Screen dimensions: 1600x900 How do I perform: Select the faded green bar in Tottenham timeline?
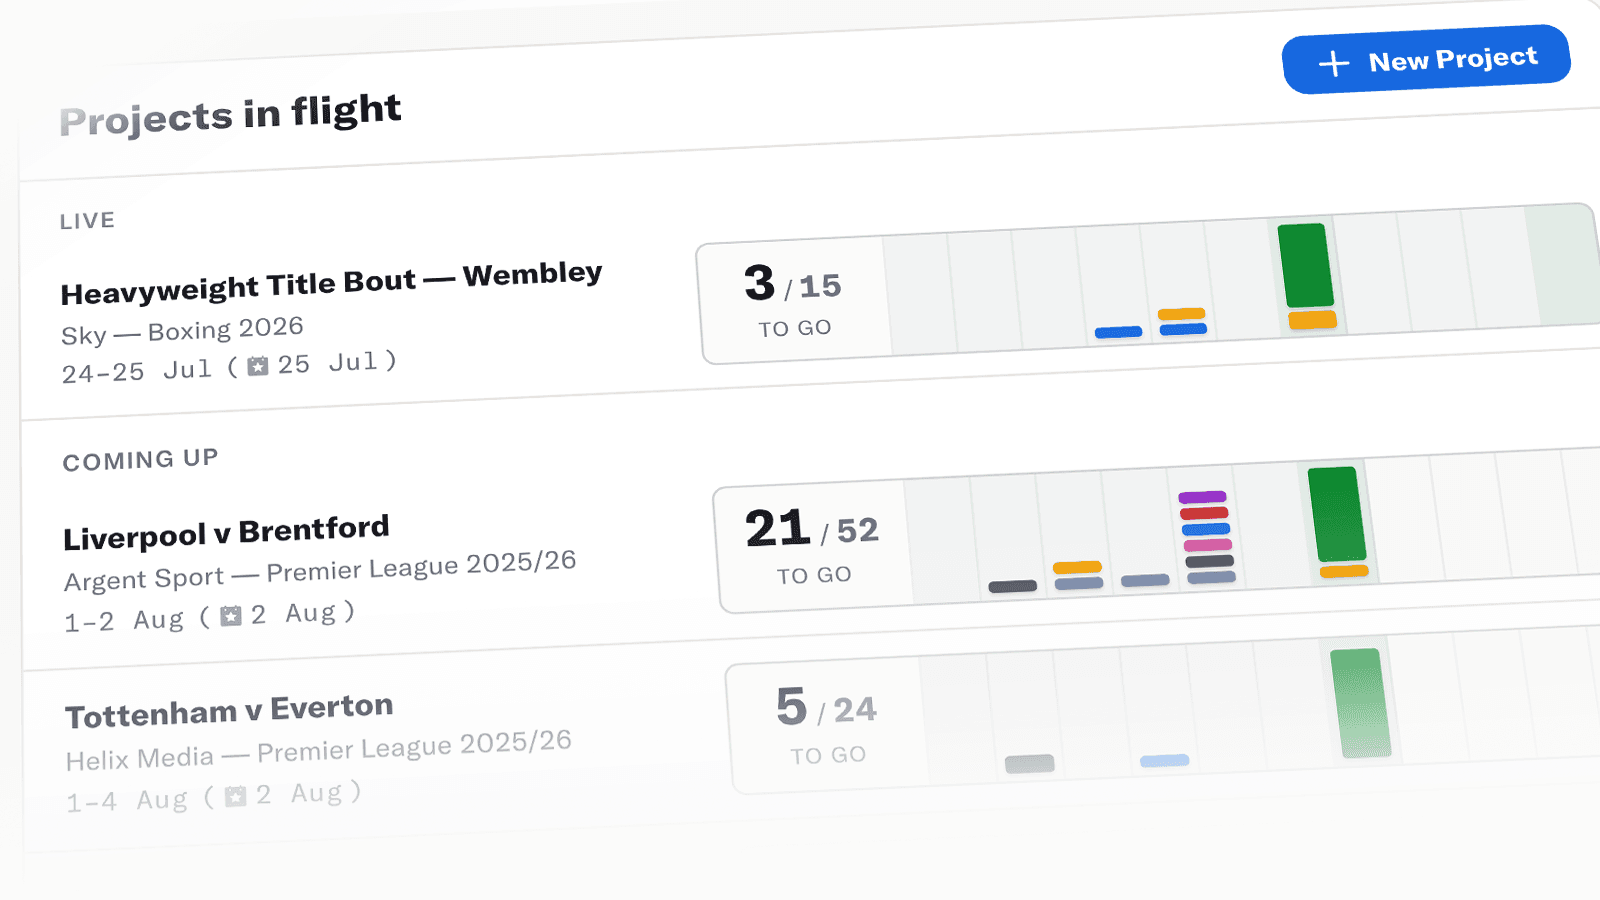[1361, 703]
